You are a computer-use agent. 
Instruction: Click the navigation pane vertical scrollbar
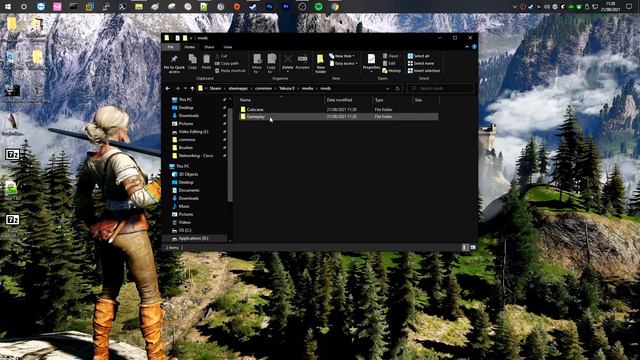pos(230,154)
